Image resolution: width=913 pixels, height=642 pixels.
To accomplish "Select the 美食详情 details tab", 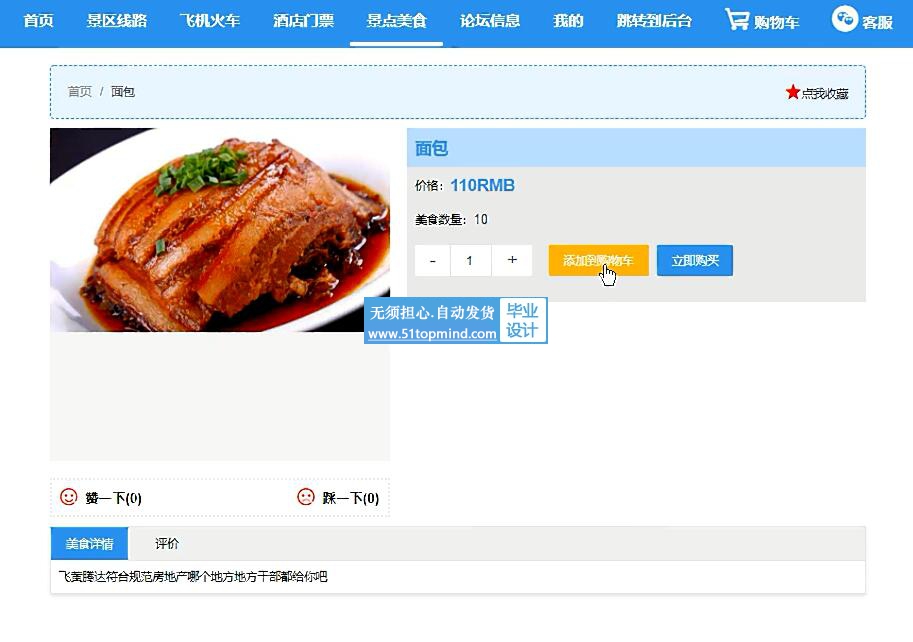I will [x=89, y=544].
